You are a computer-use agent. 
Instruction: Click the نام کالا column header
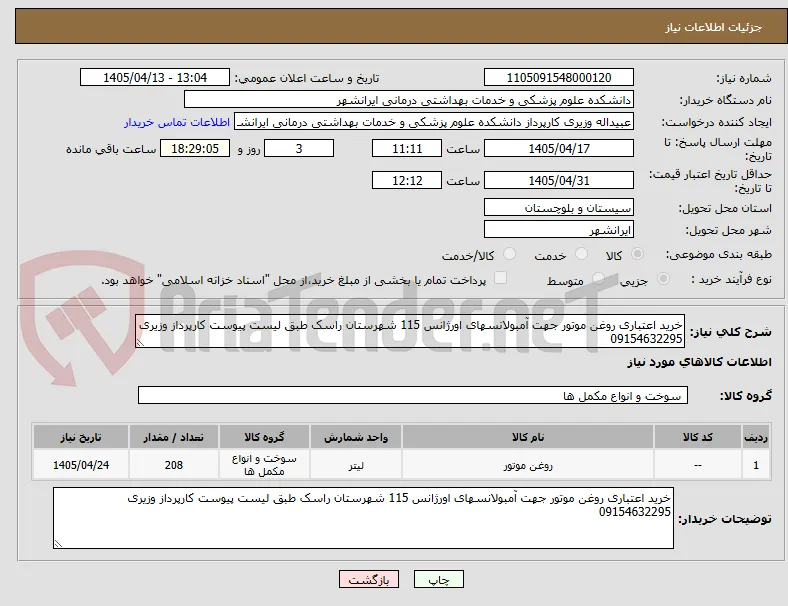(x=528, y=437)
